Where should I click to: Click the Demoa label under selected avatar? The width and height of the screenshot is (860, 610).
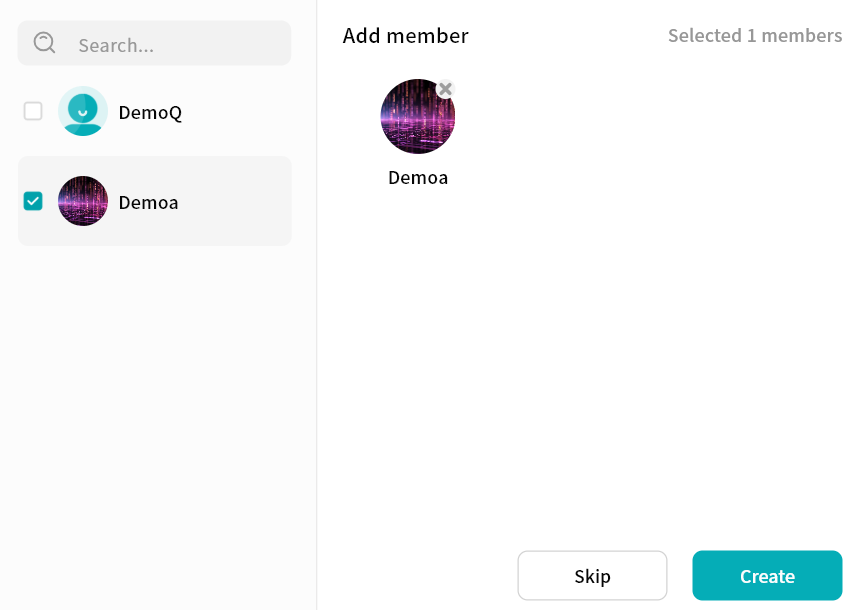[418, 178]
